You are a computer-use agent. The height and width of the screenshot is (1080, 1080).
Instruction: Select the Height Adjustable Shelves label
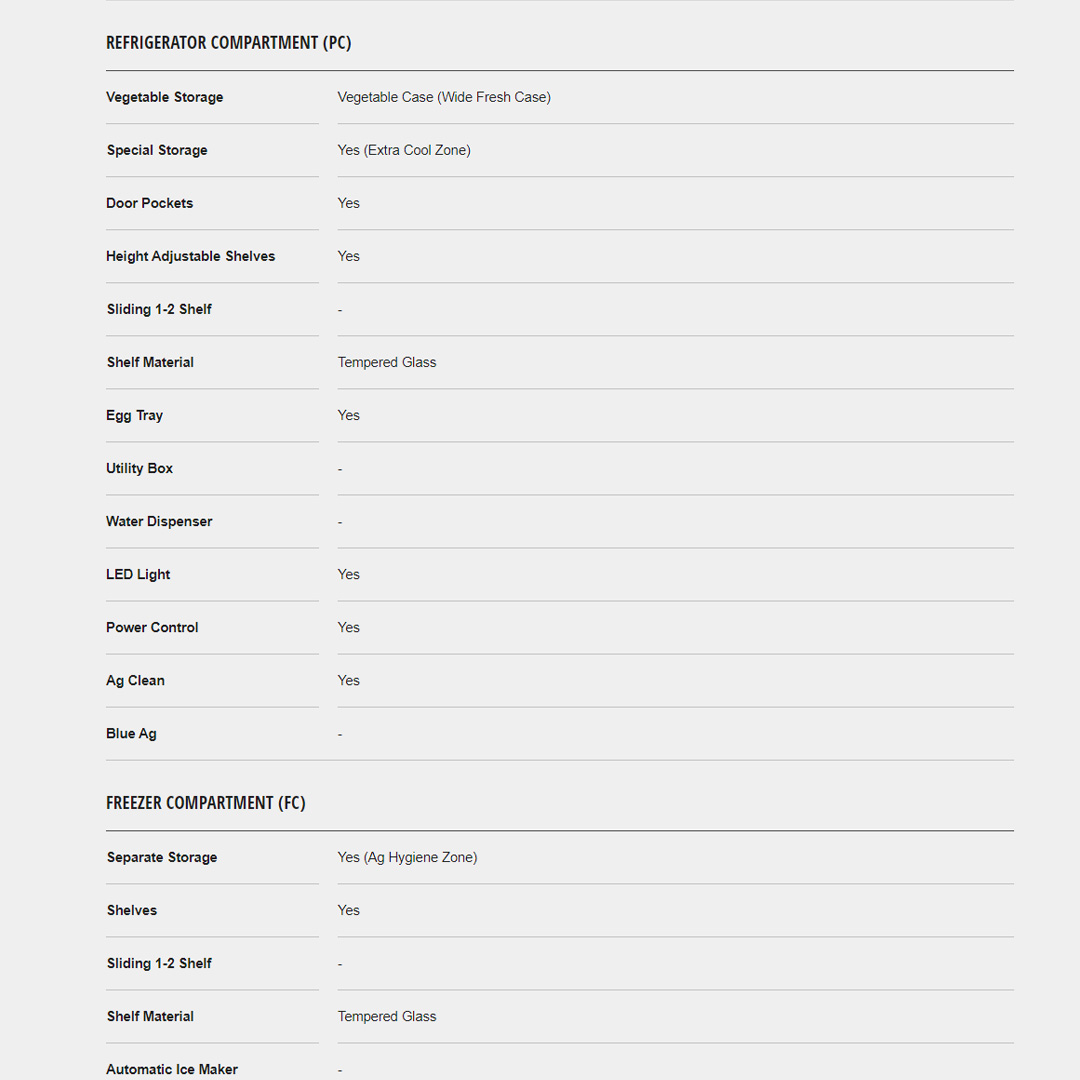pyautogui.click(x=191, y=256)
